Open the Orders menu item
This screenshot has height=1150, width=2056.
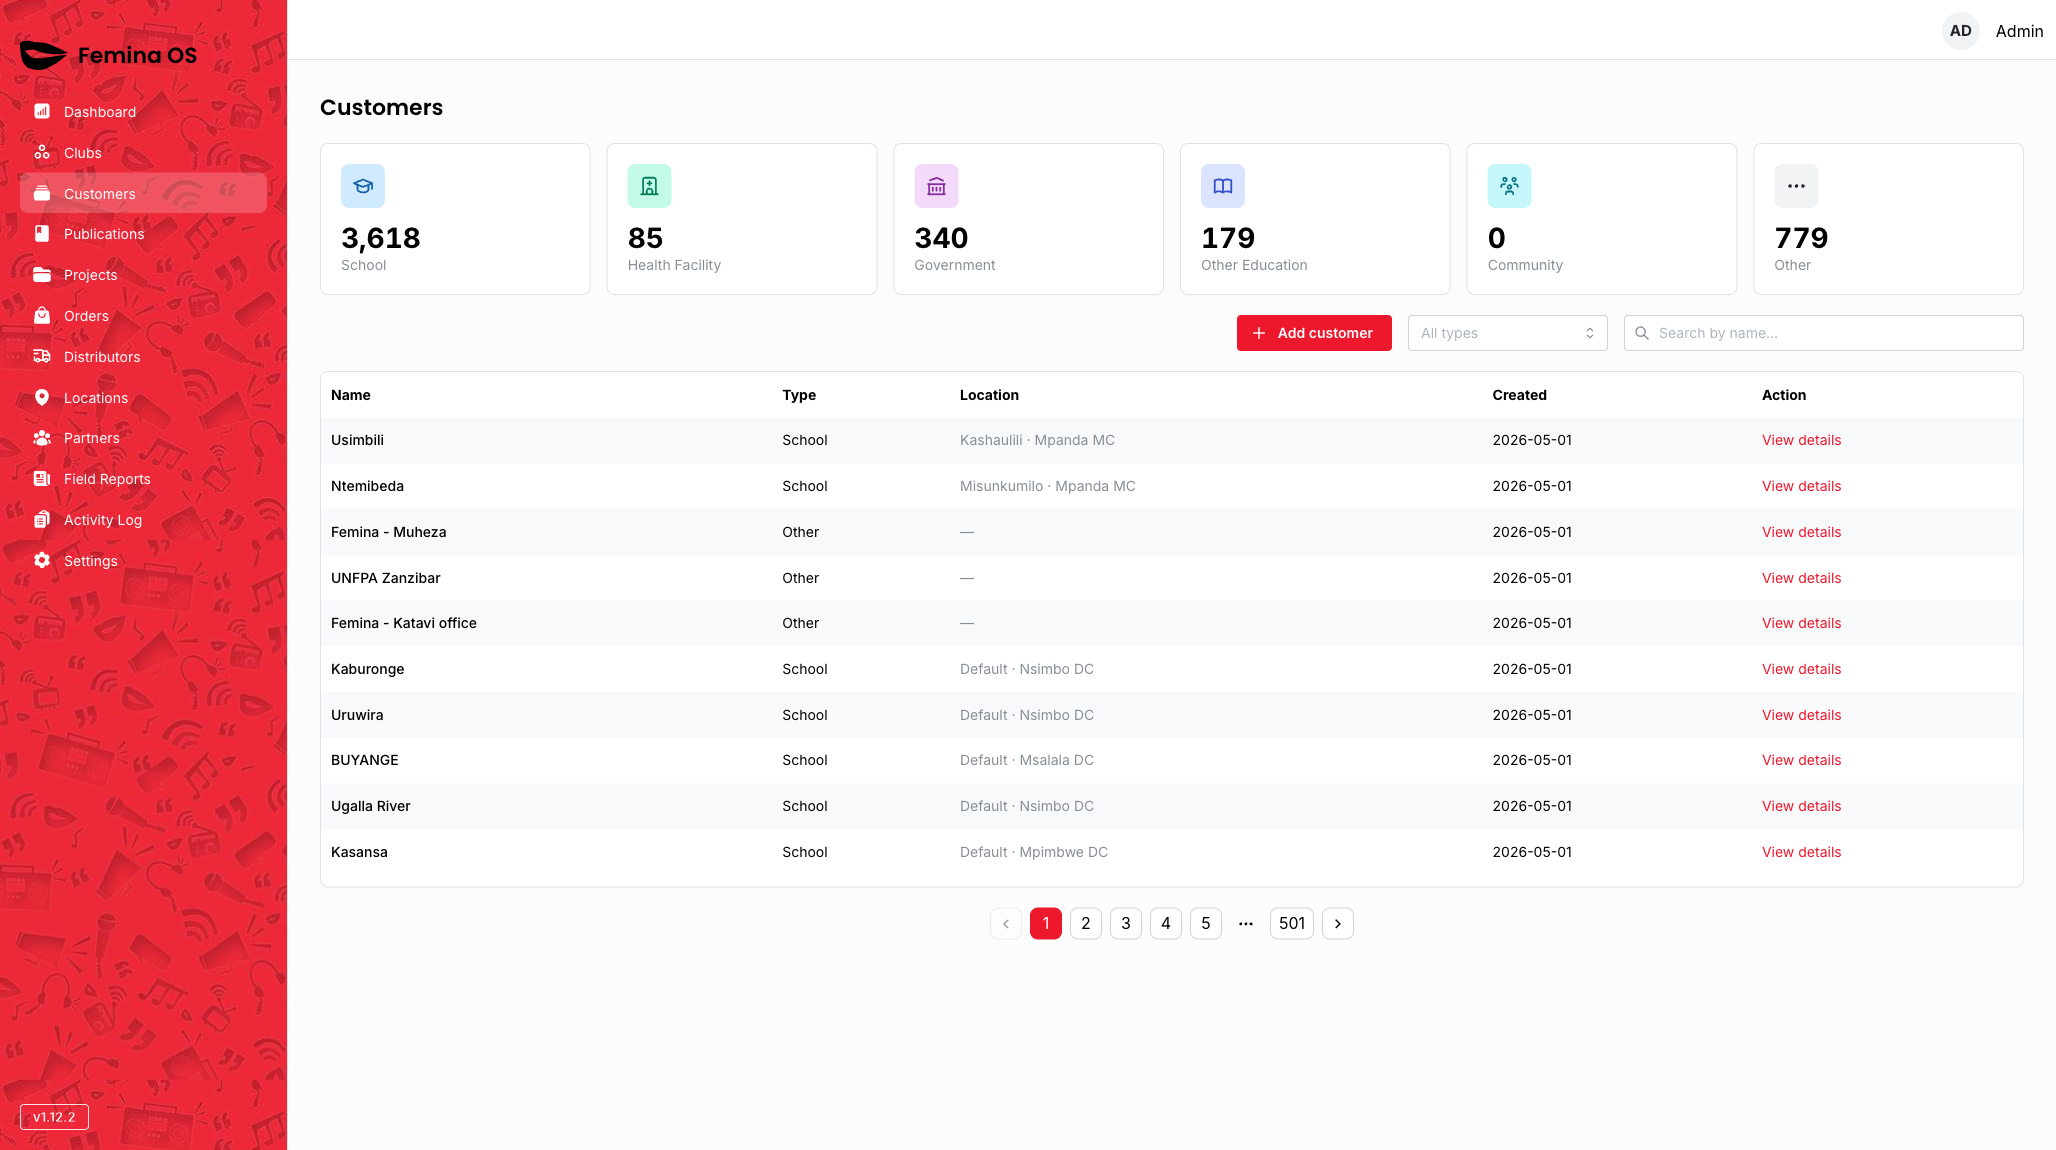click(143, 315)
